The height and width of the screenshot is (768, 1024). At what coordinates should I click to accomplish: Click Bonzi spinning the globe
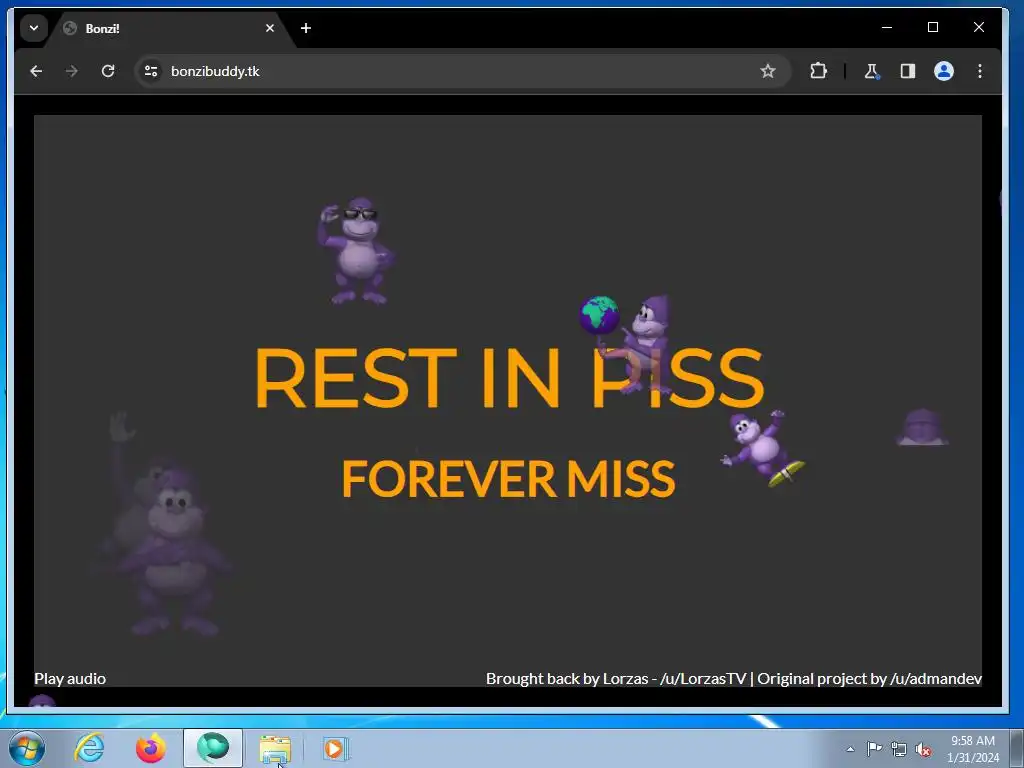point(626,343)
